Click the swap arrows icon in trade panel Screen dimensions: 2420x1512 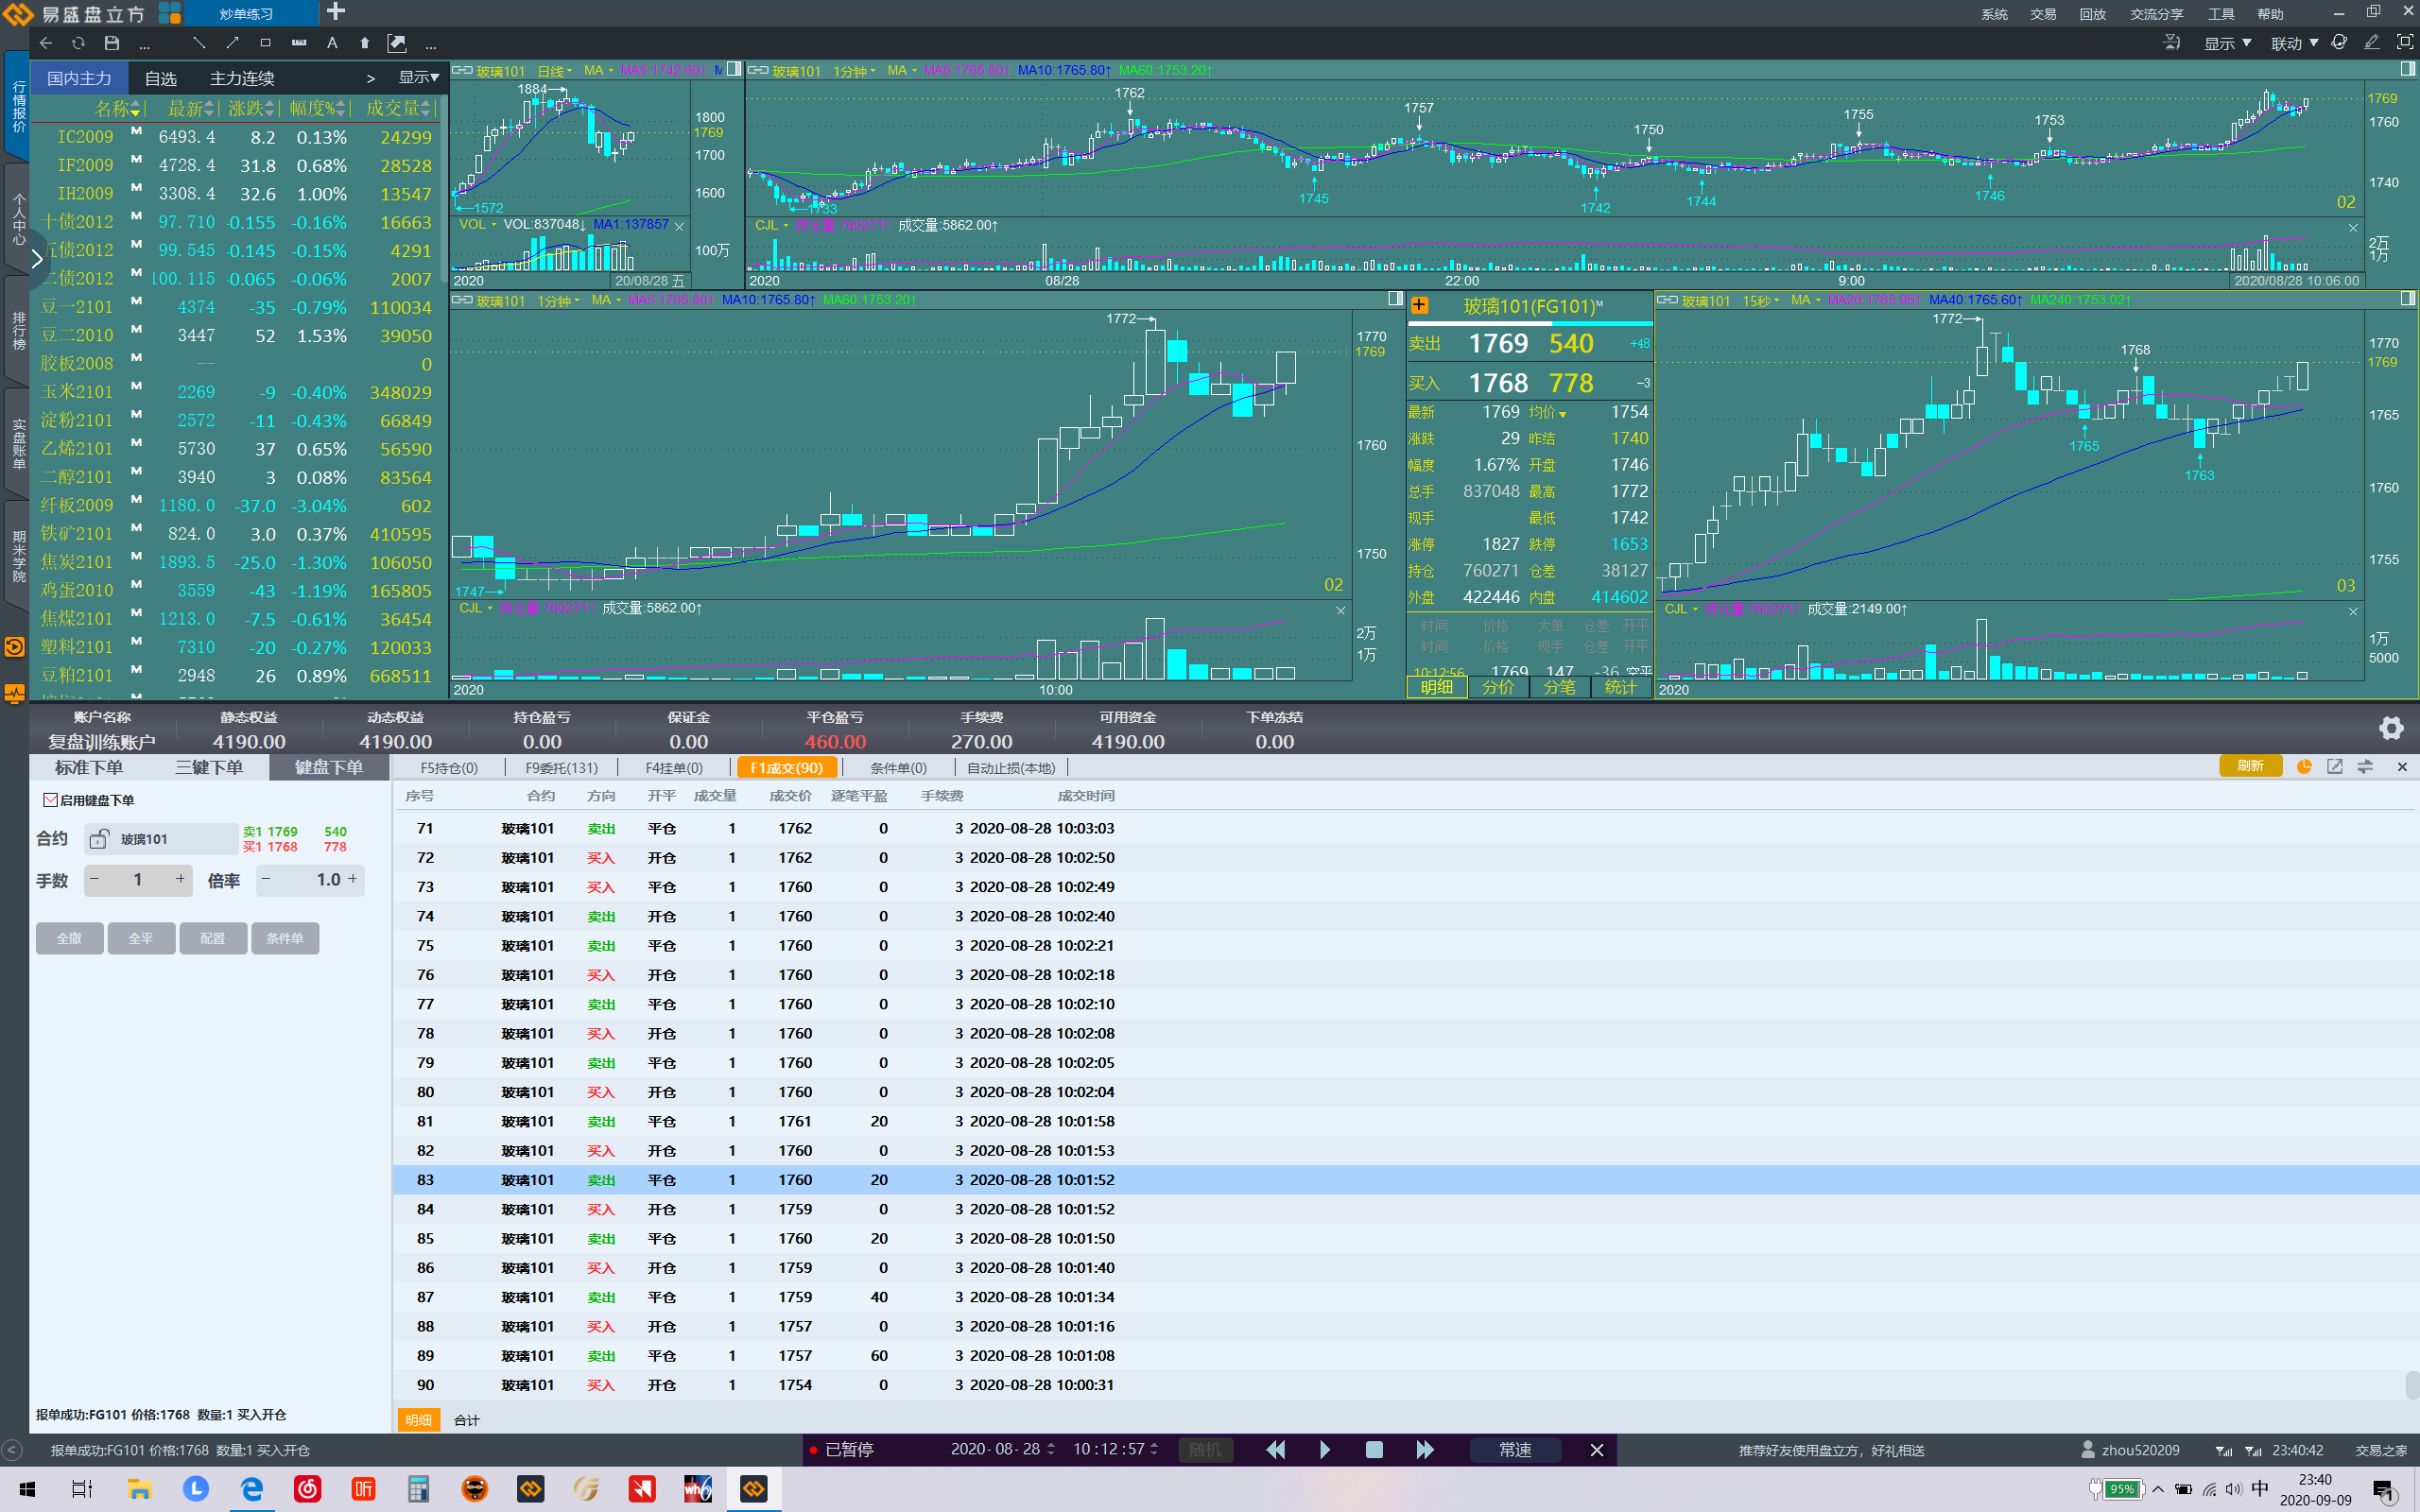[2365, 766]
